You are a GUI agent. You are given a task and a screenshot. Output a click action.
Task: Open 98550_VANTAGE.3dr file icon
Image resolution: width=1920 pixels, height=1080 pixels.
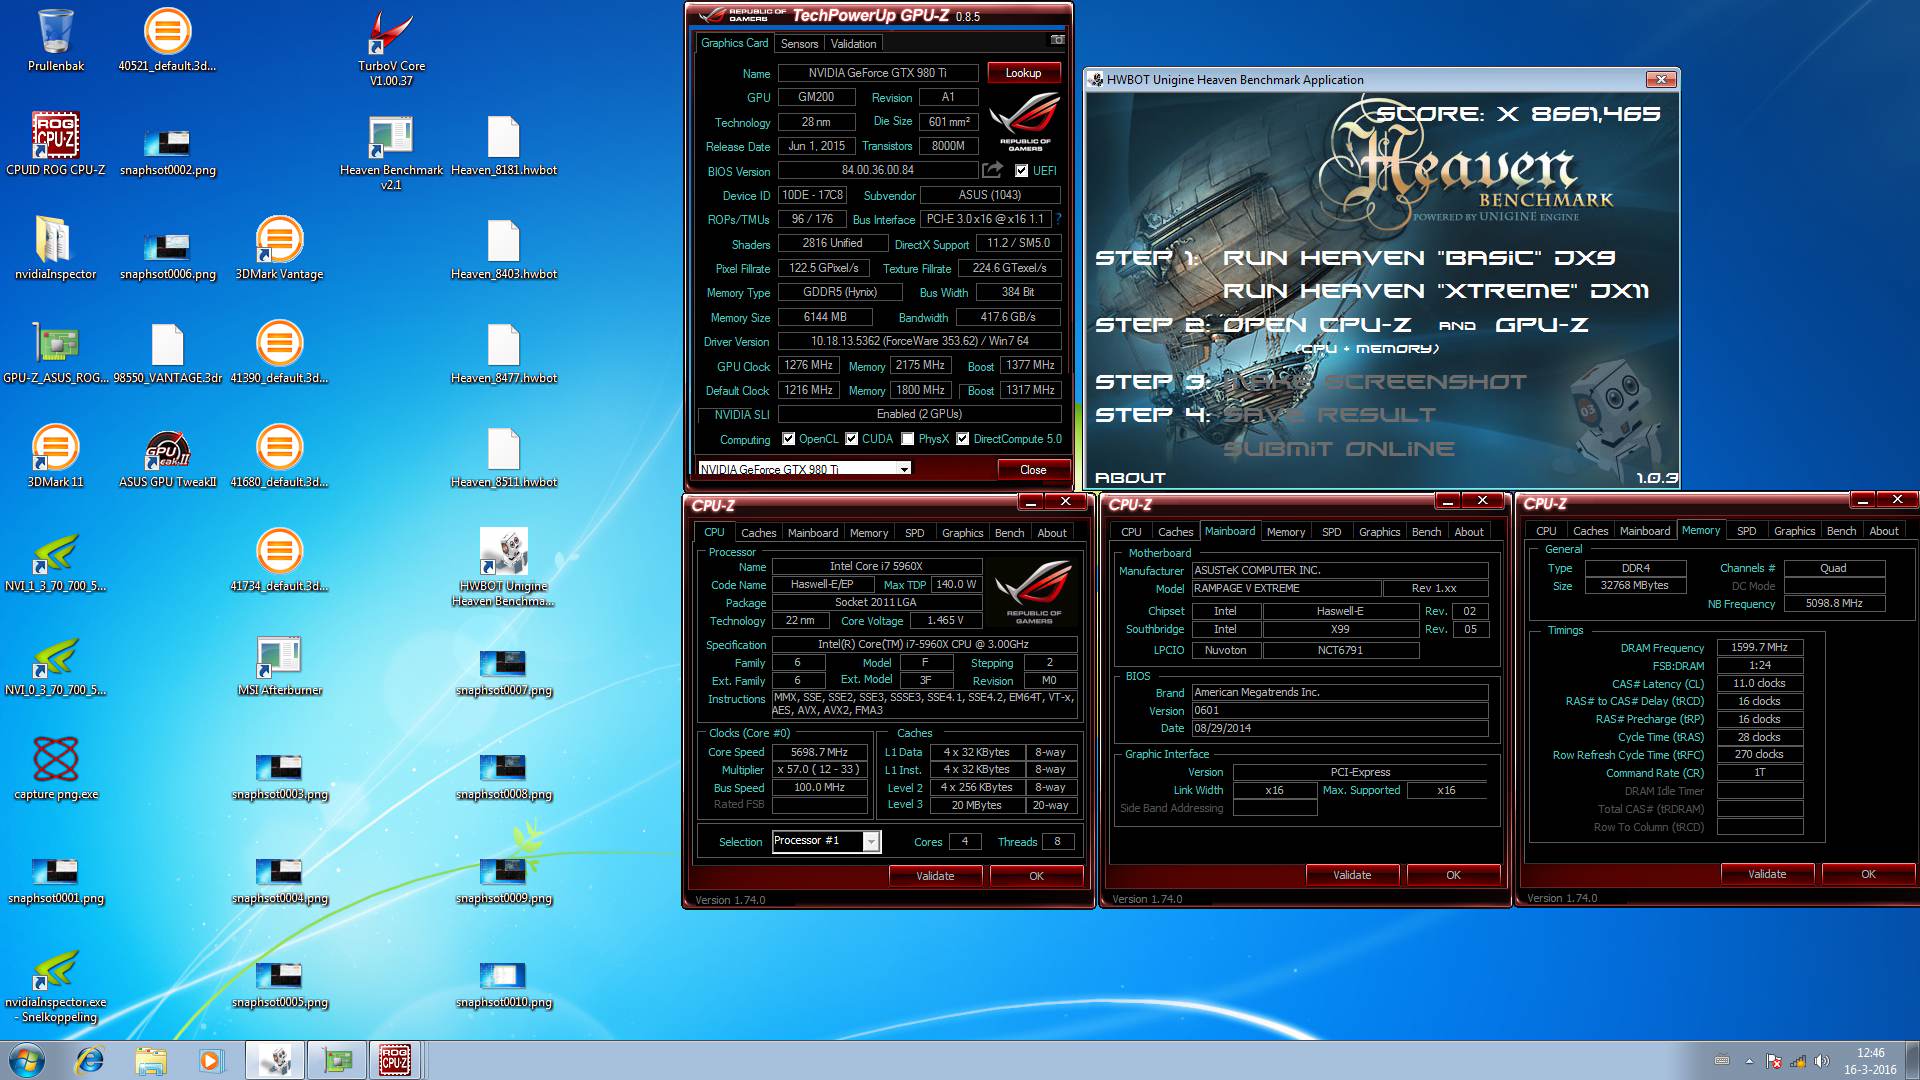(x=167, y=352)
